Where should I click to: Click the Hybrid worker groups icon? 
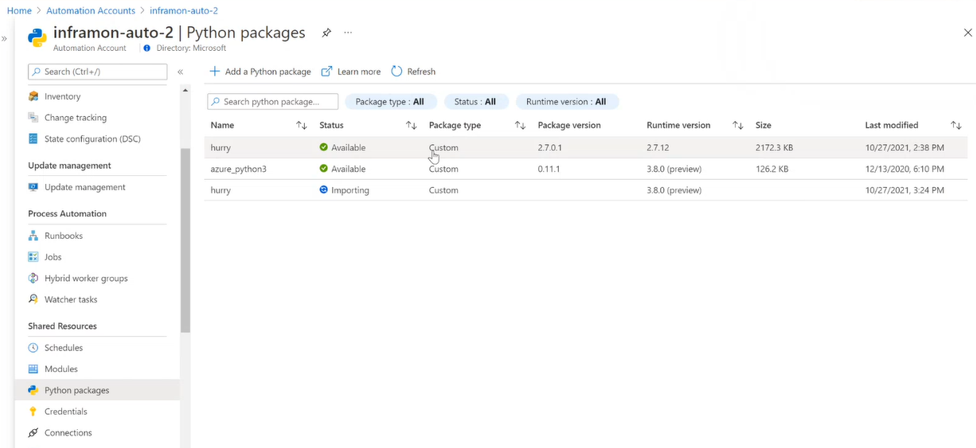(x=33, y=278)
